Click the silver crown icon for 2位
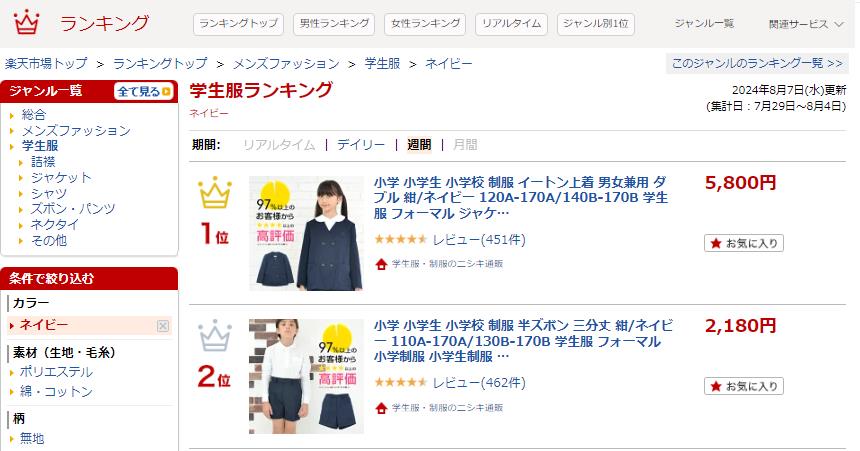The width and height of the screenshot is (860, 451). [x=215, y=336]
